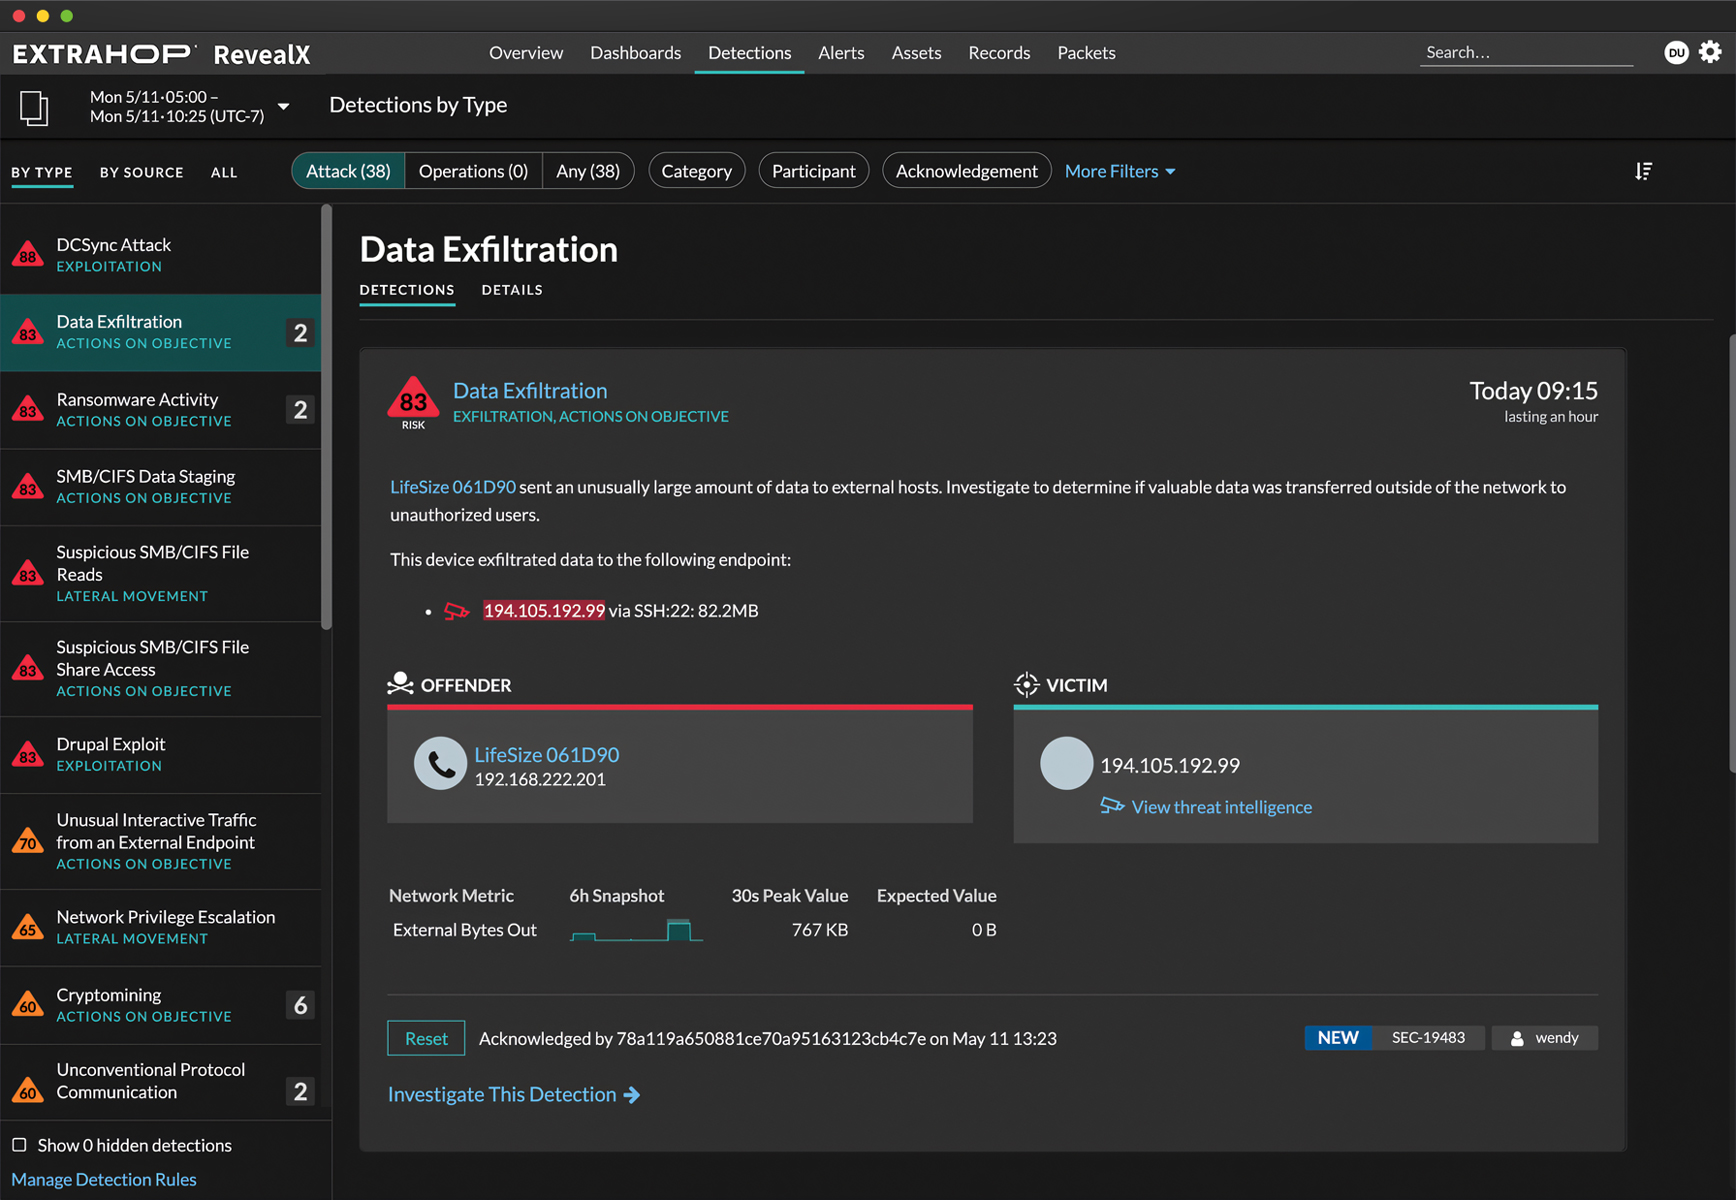Go to the Assets page

916,52
